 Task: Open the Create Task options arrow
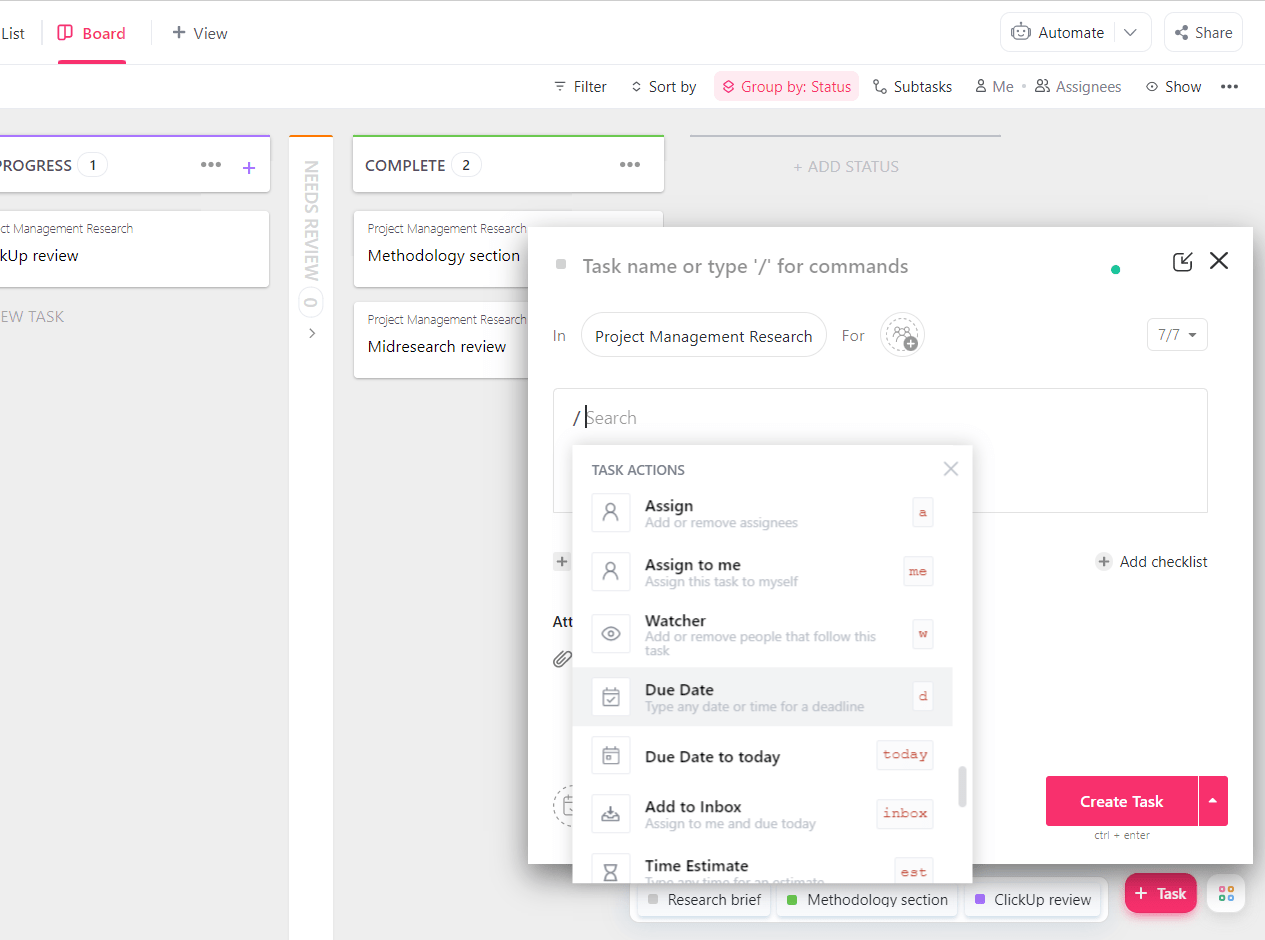[1213, 801]
